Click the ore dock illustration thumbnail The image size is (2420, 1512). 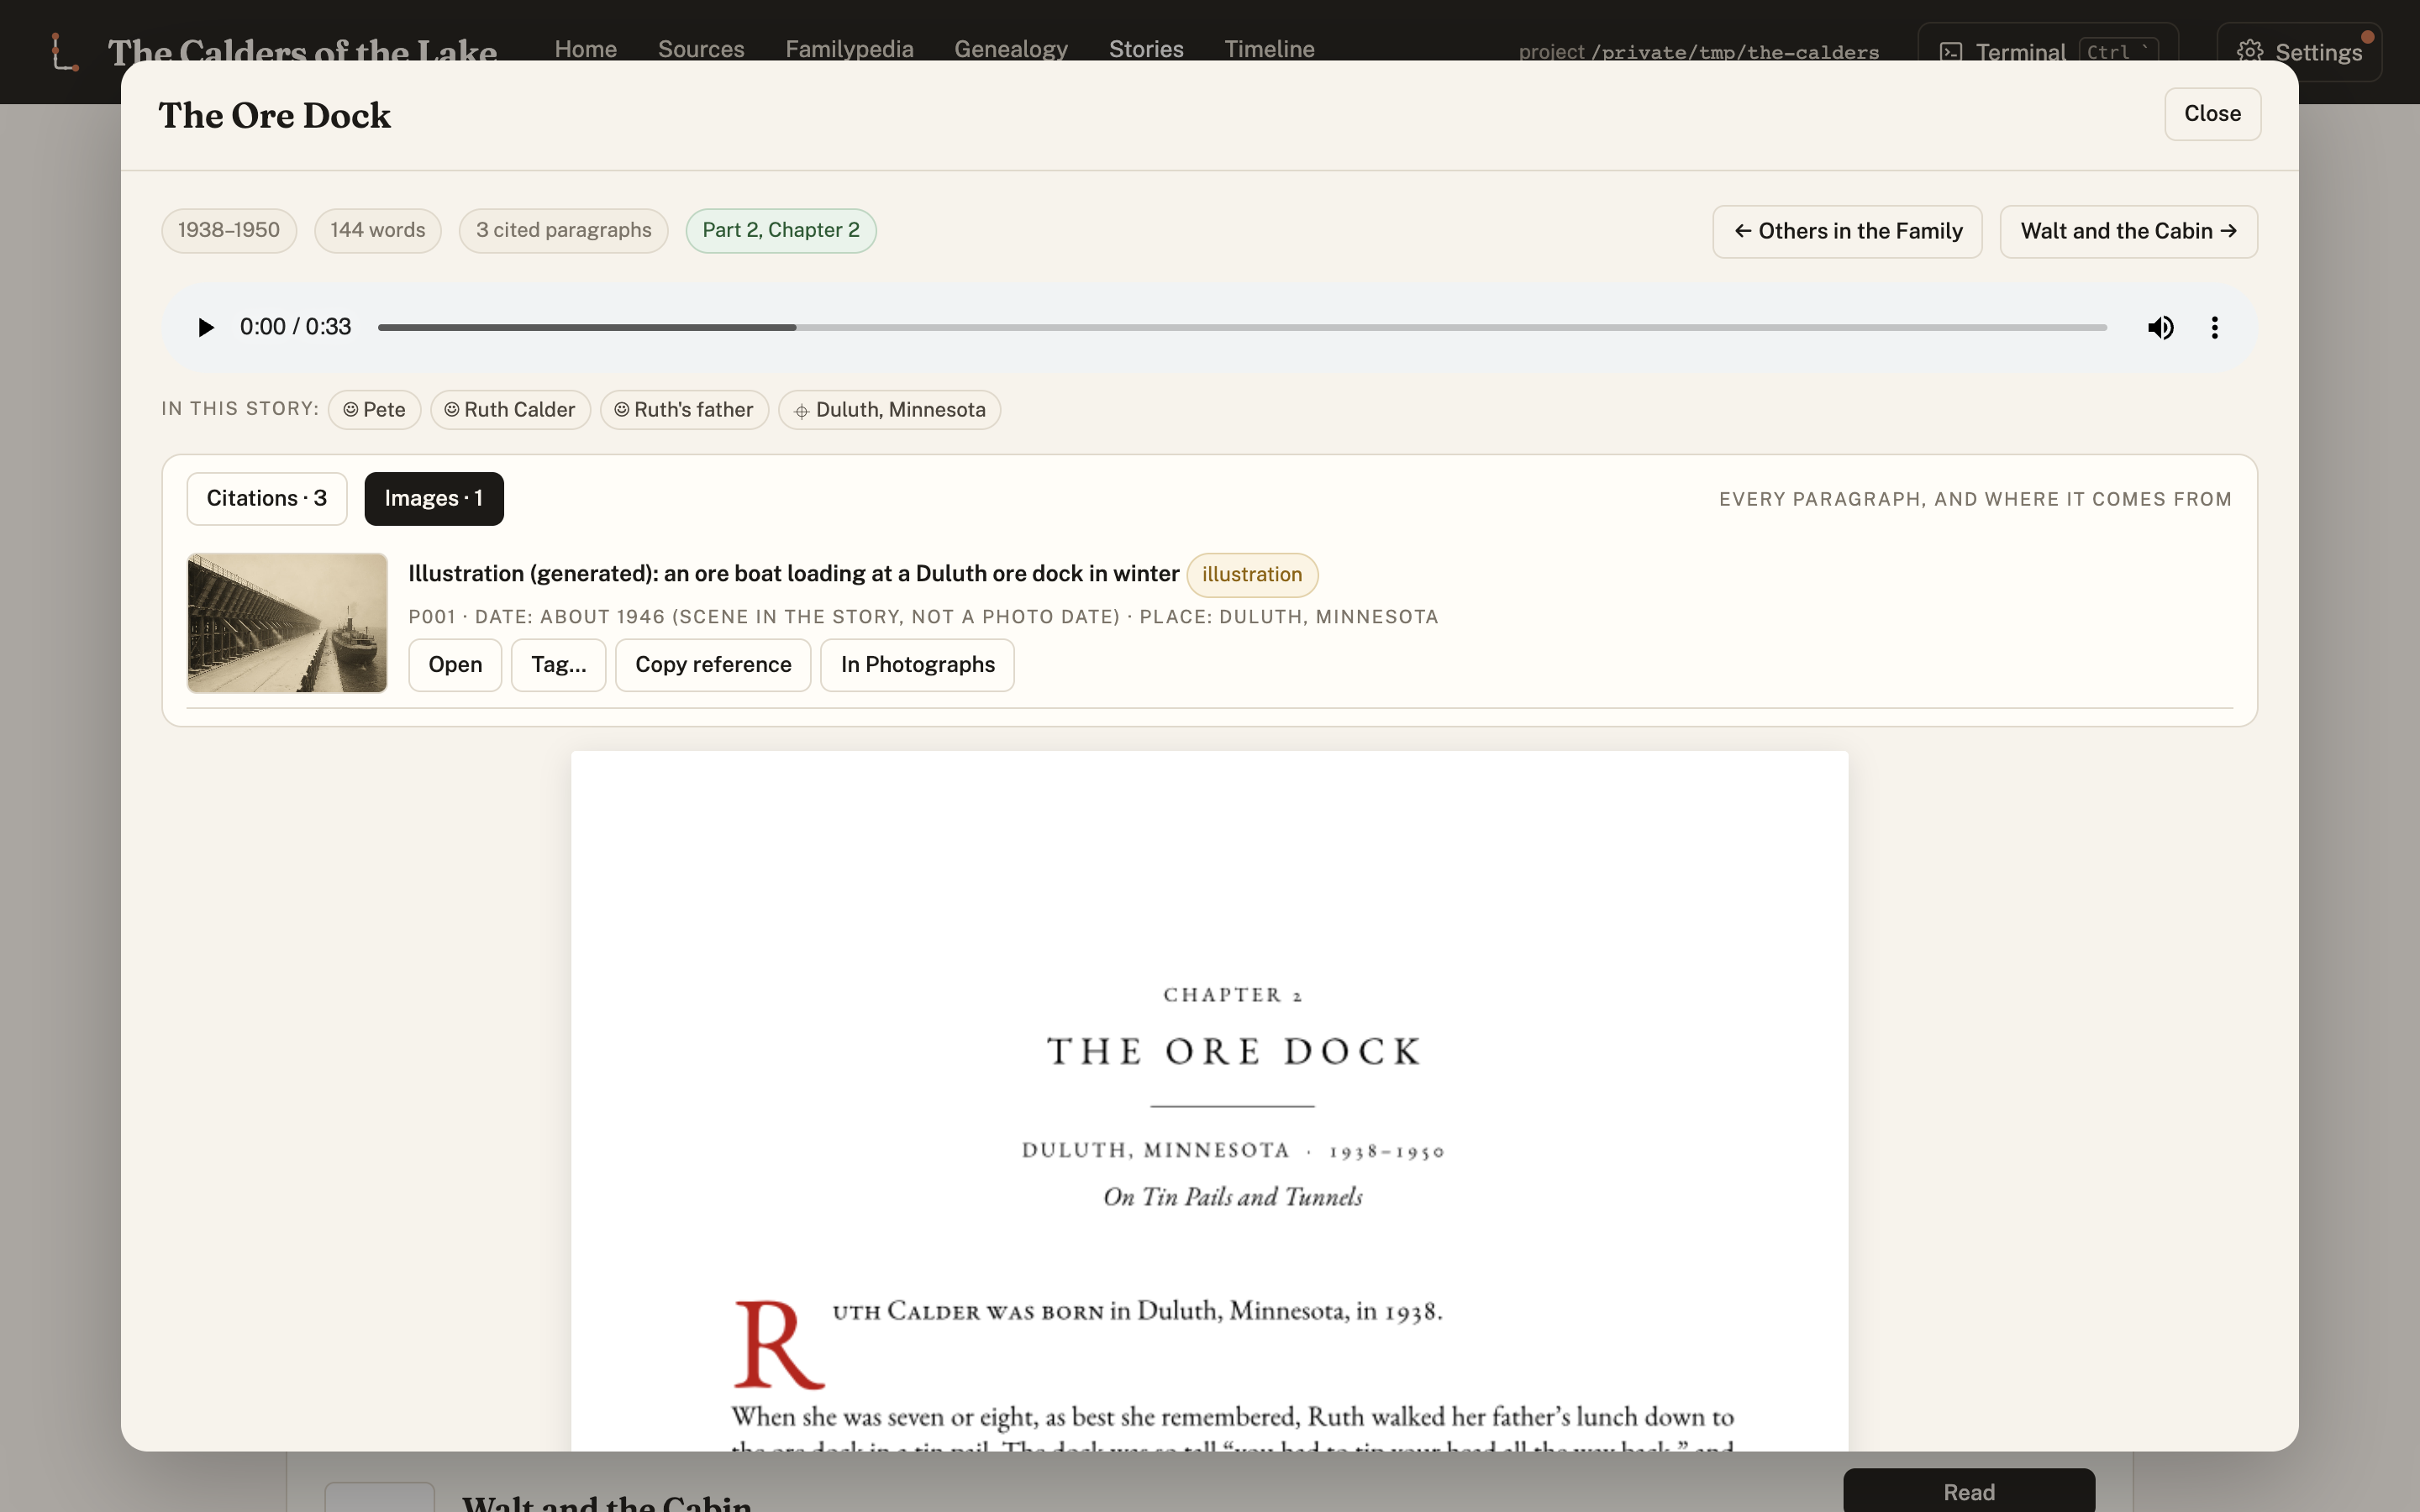coord(287,623)
